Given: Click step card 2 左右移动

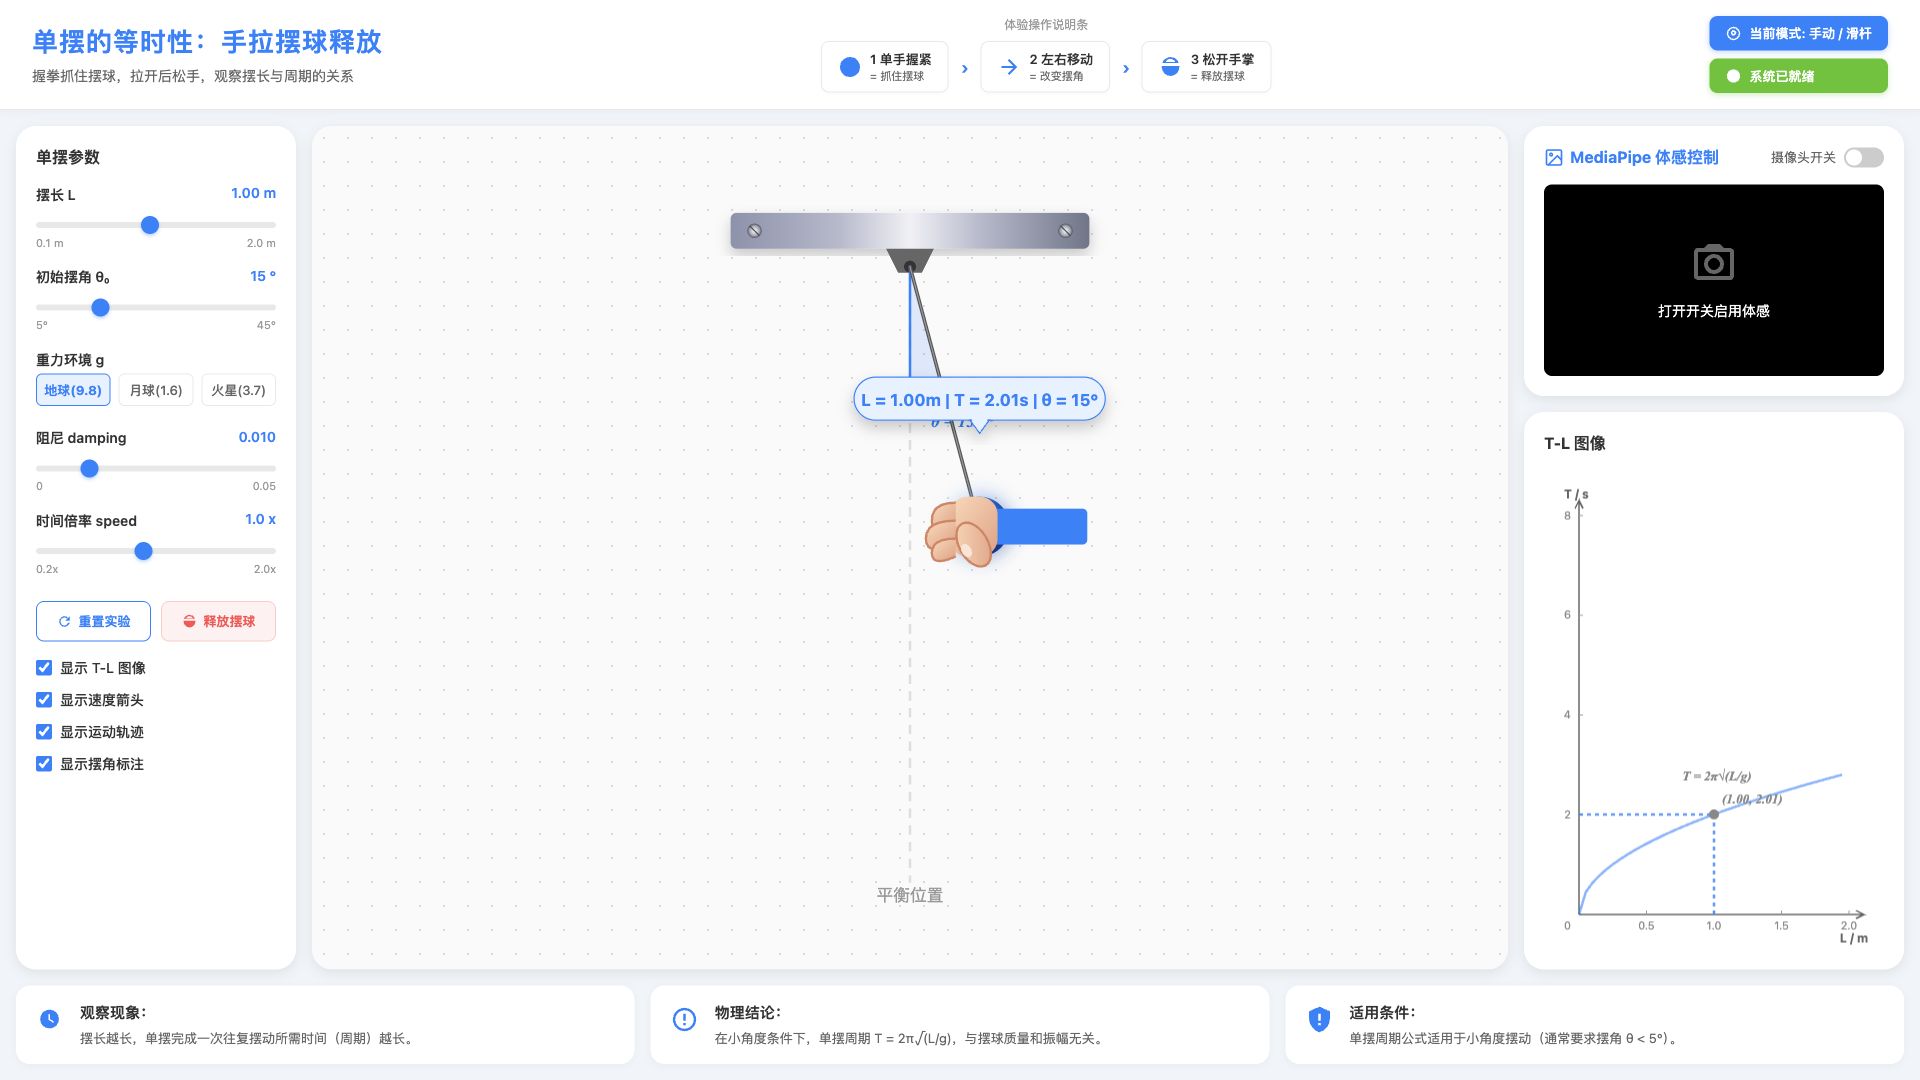Looking at the screenshot, I should (1045, 67).
